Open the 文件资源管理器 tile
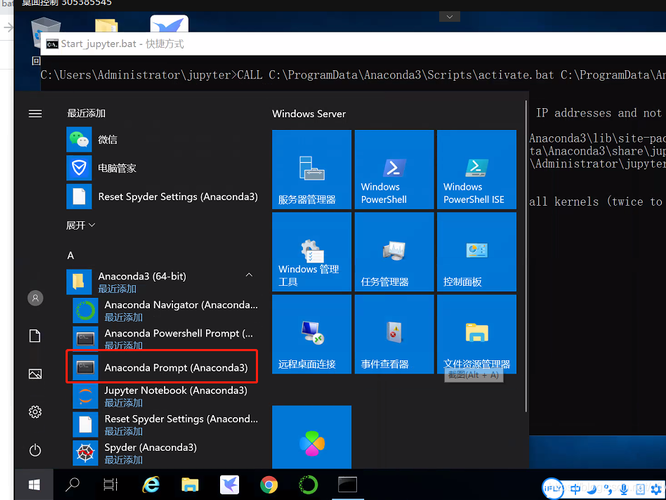 tap(477, 334)
